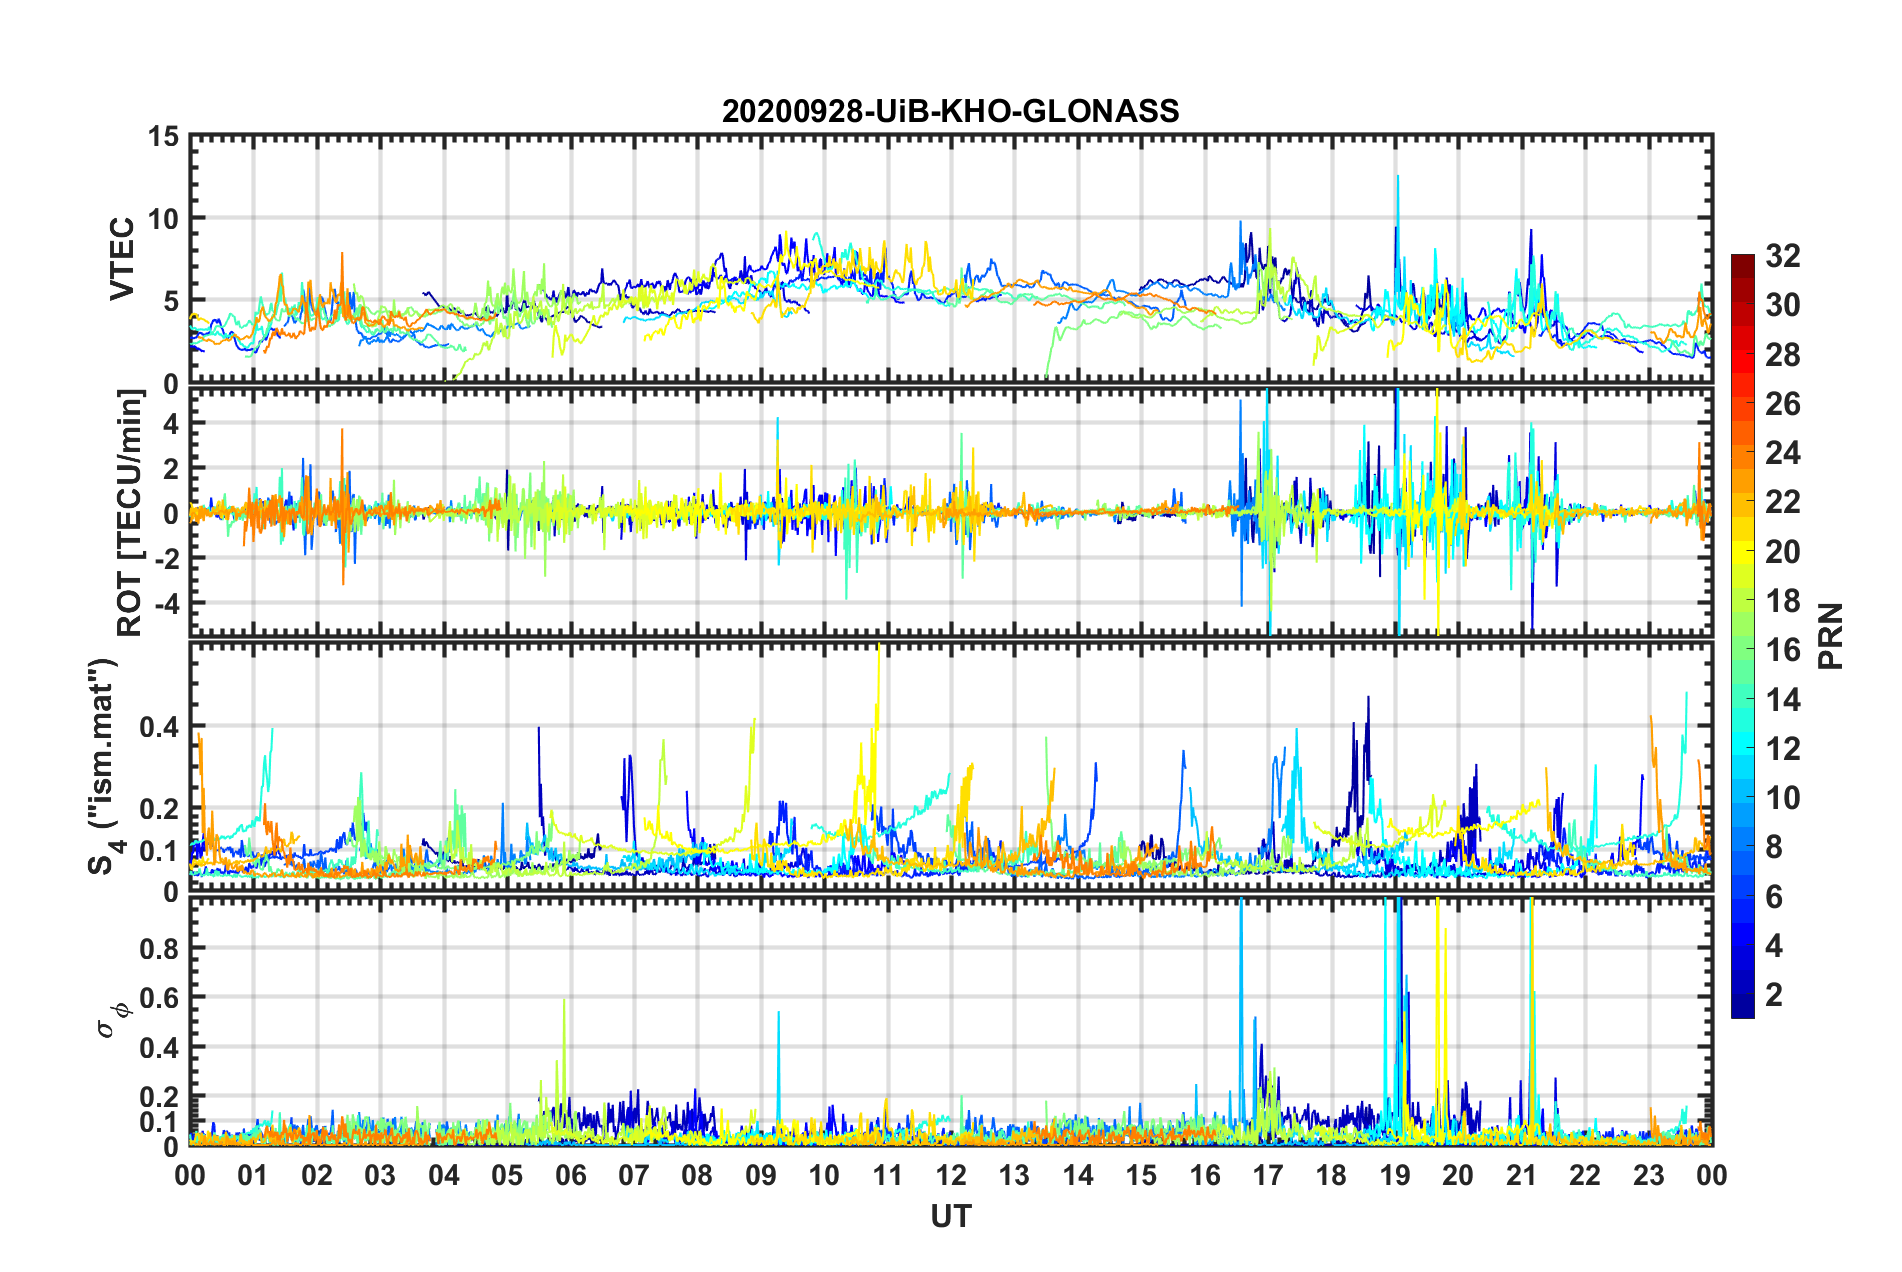Click ROT y-axis tick label -2
The width and height of the screenshot is (1902, 1272).
tap(166, 558)
